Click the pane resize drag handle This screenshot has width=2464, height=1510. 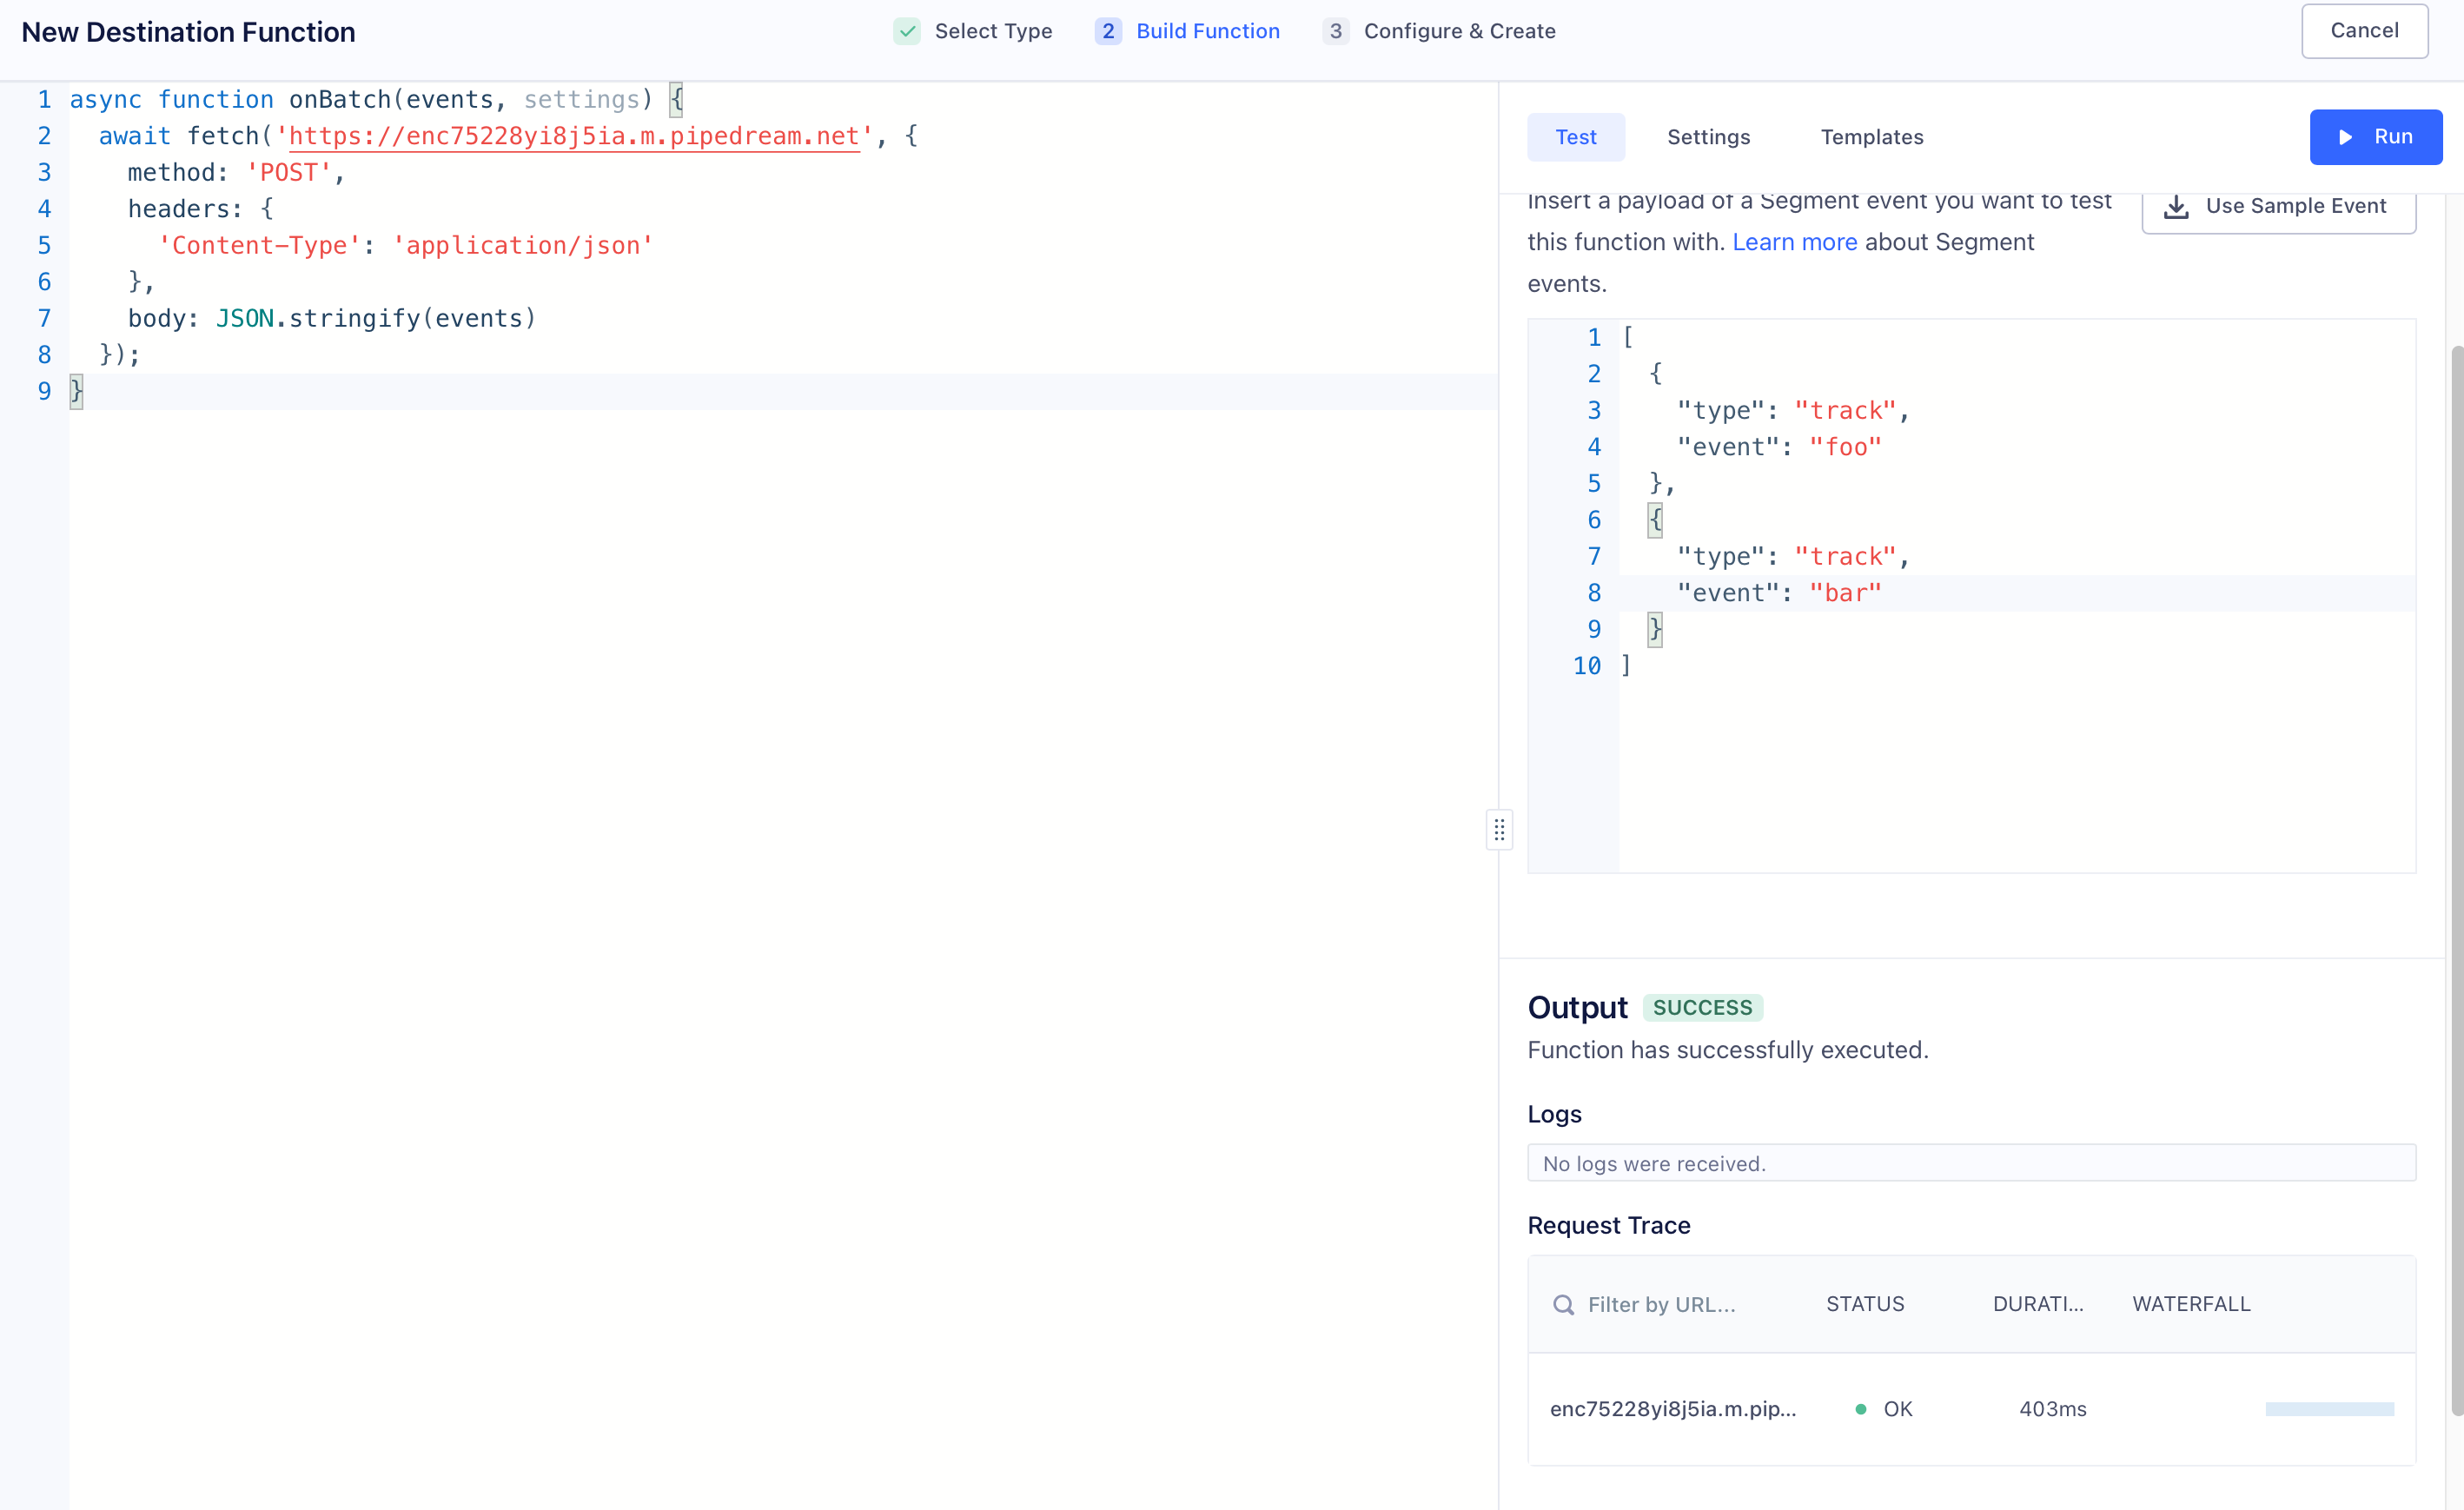coord(1499,830)
